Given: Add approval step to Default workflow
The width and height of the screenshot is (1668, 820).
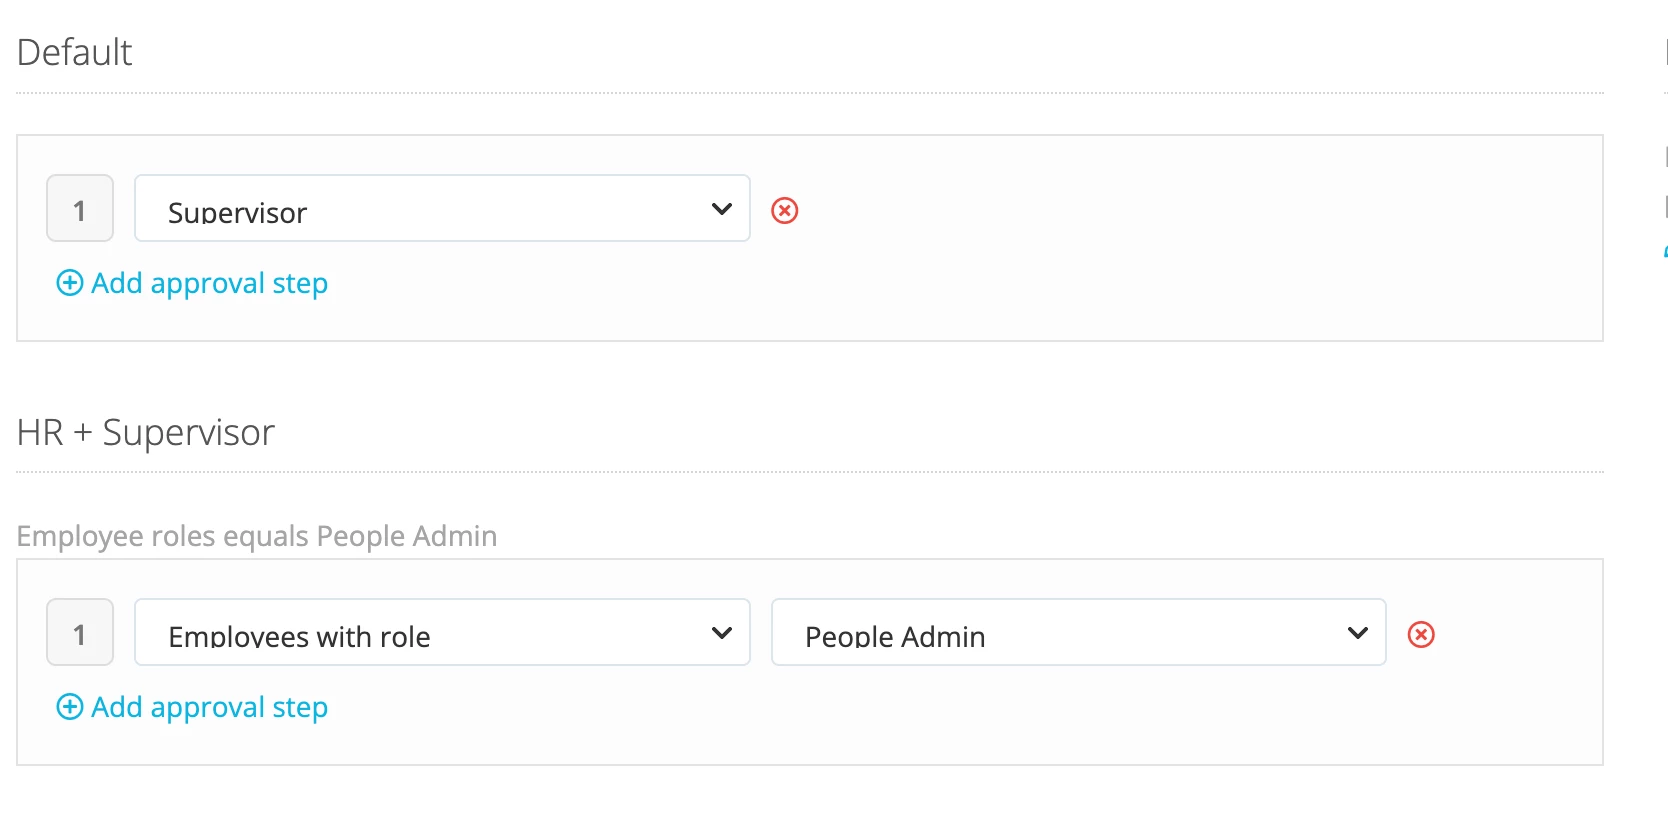Looking at the screenshot, I should click(x=192, y=283).
